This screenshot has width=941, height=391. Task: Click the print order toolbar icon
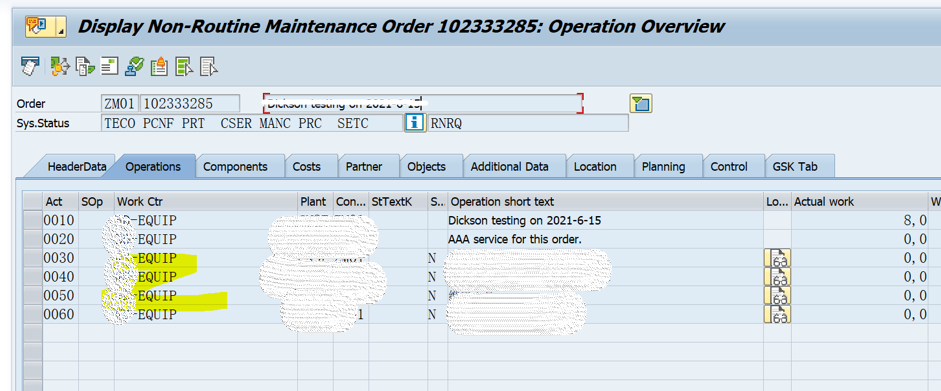[29, 67]
